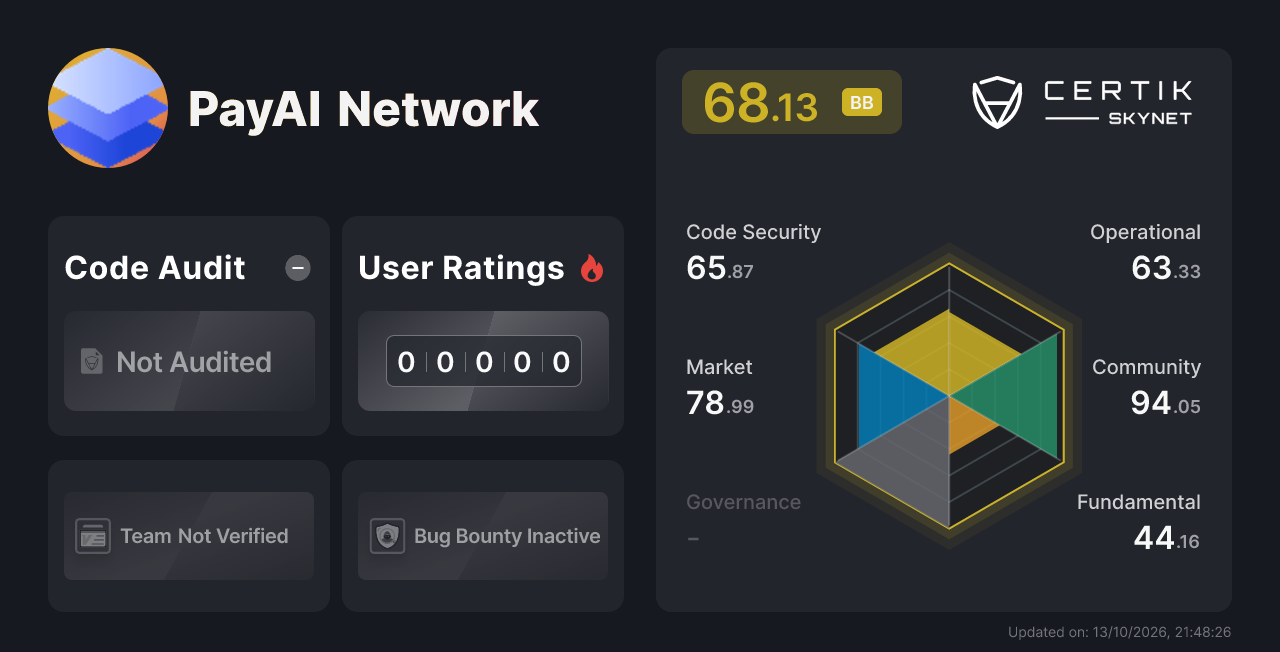Open the Team Not Verified panel

(x=189, y=536)
